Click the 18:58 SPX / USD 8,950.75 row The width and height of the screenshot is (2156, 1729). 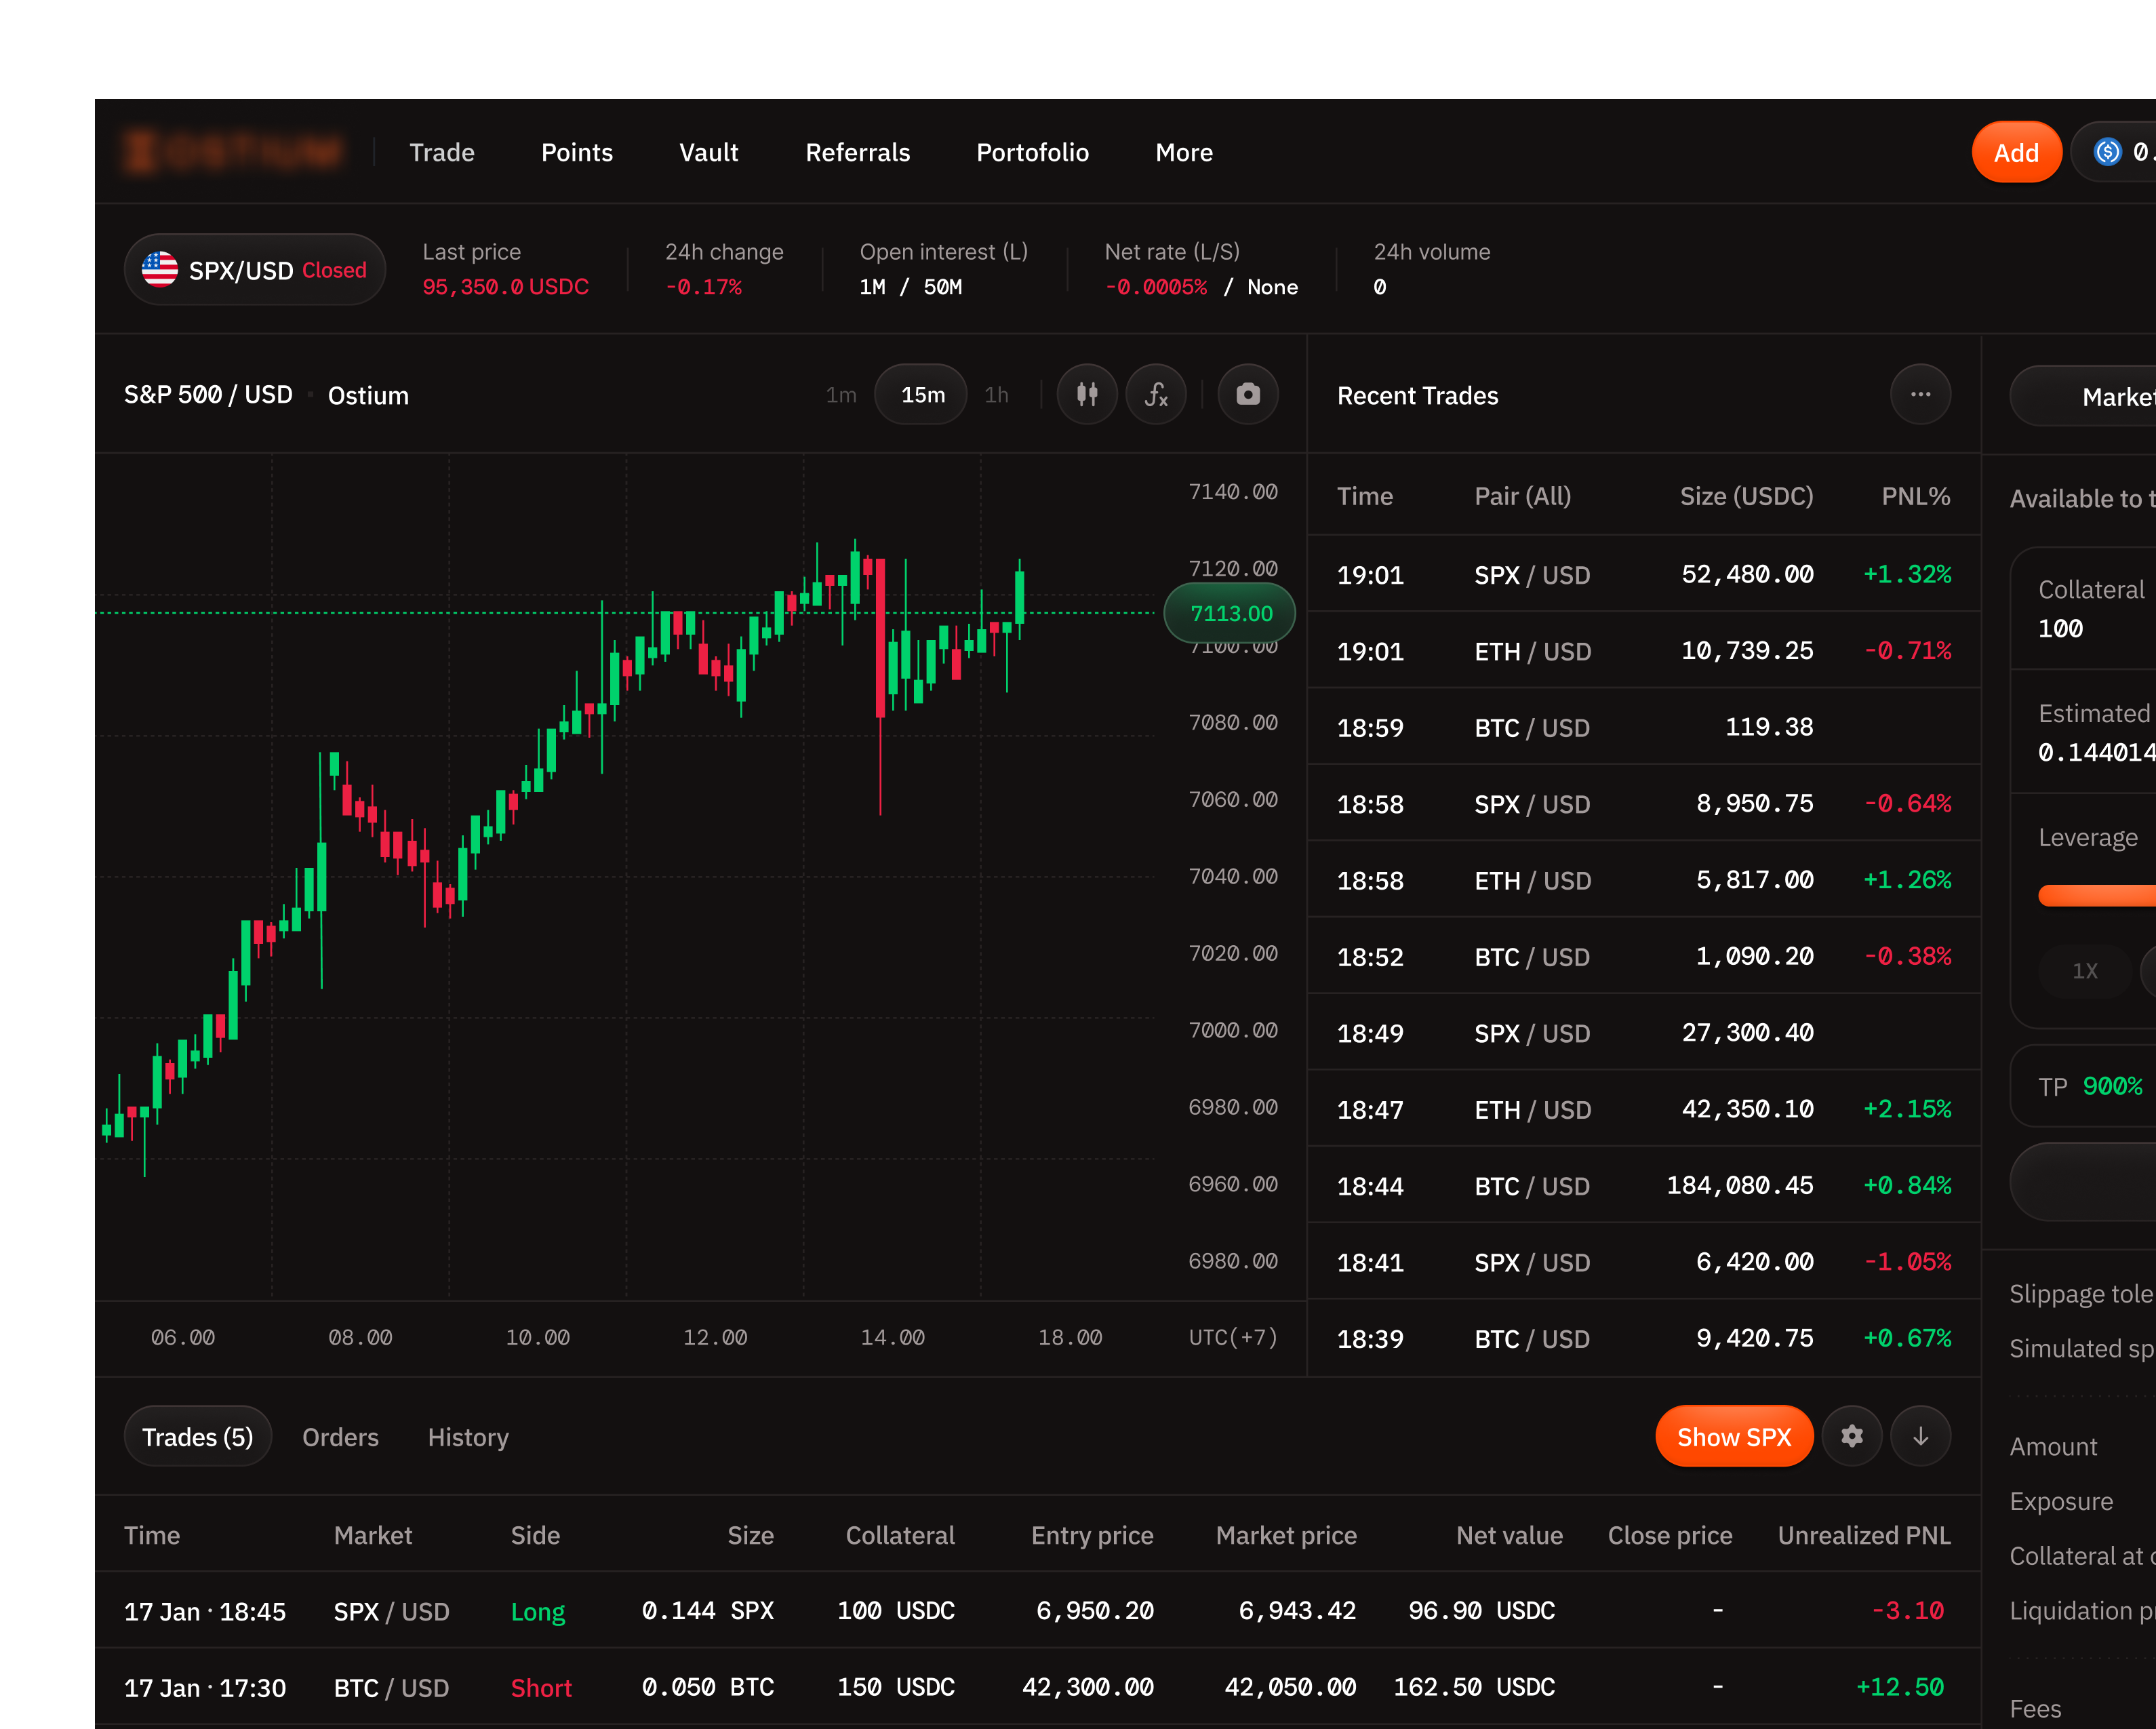point(1644,804)
